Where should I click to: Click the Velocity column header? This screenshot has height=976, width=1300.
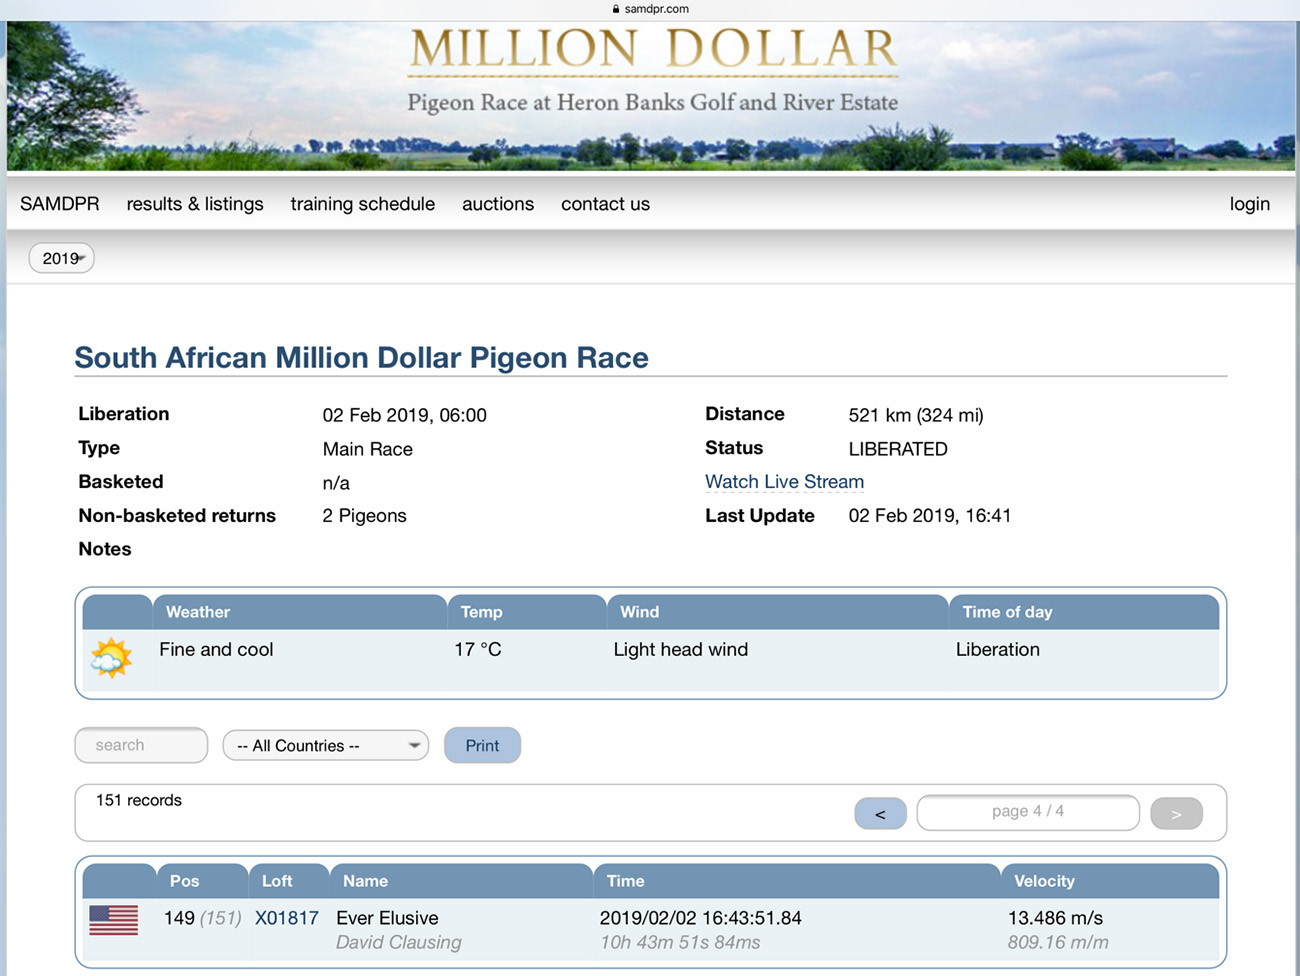[1044, 881]
